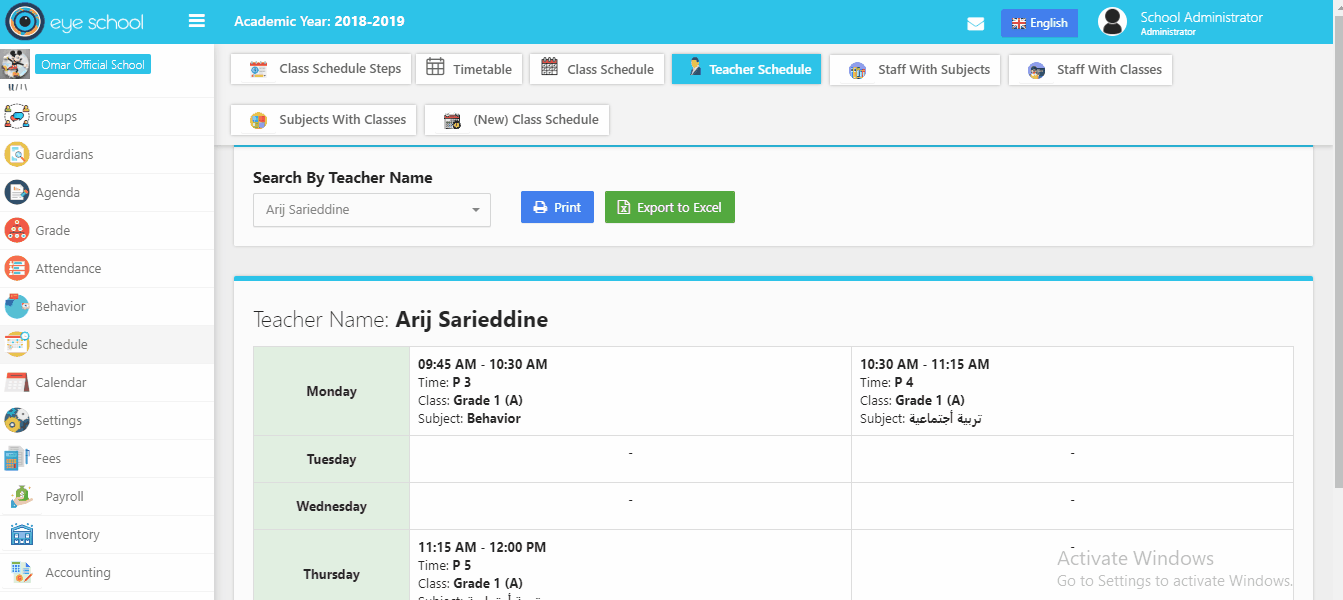This screenshot has width=1343, height=600.
Task: Click the Settings sidebar icon
Action: [x=16, y=421]
